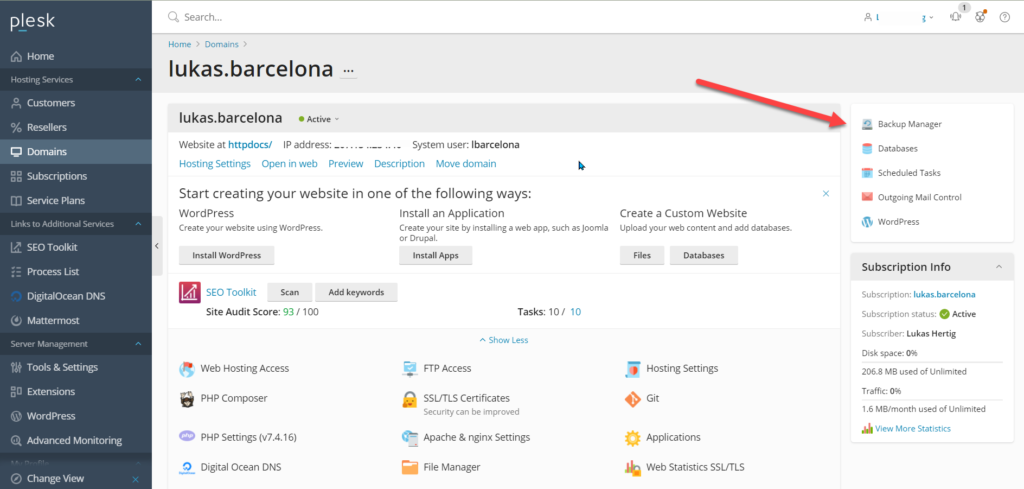Click the Scan button
This screenshot has height=489, width=1024.
click(x=290, y=292)
